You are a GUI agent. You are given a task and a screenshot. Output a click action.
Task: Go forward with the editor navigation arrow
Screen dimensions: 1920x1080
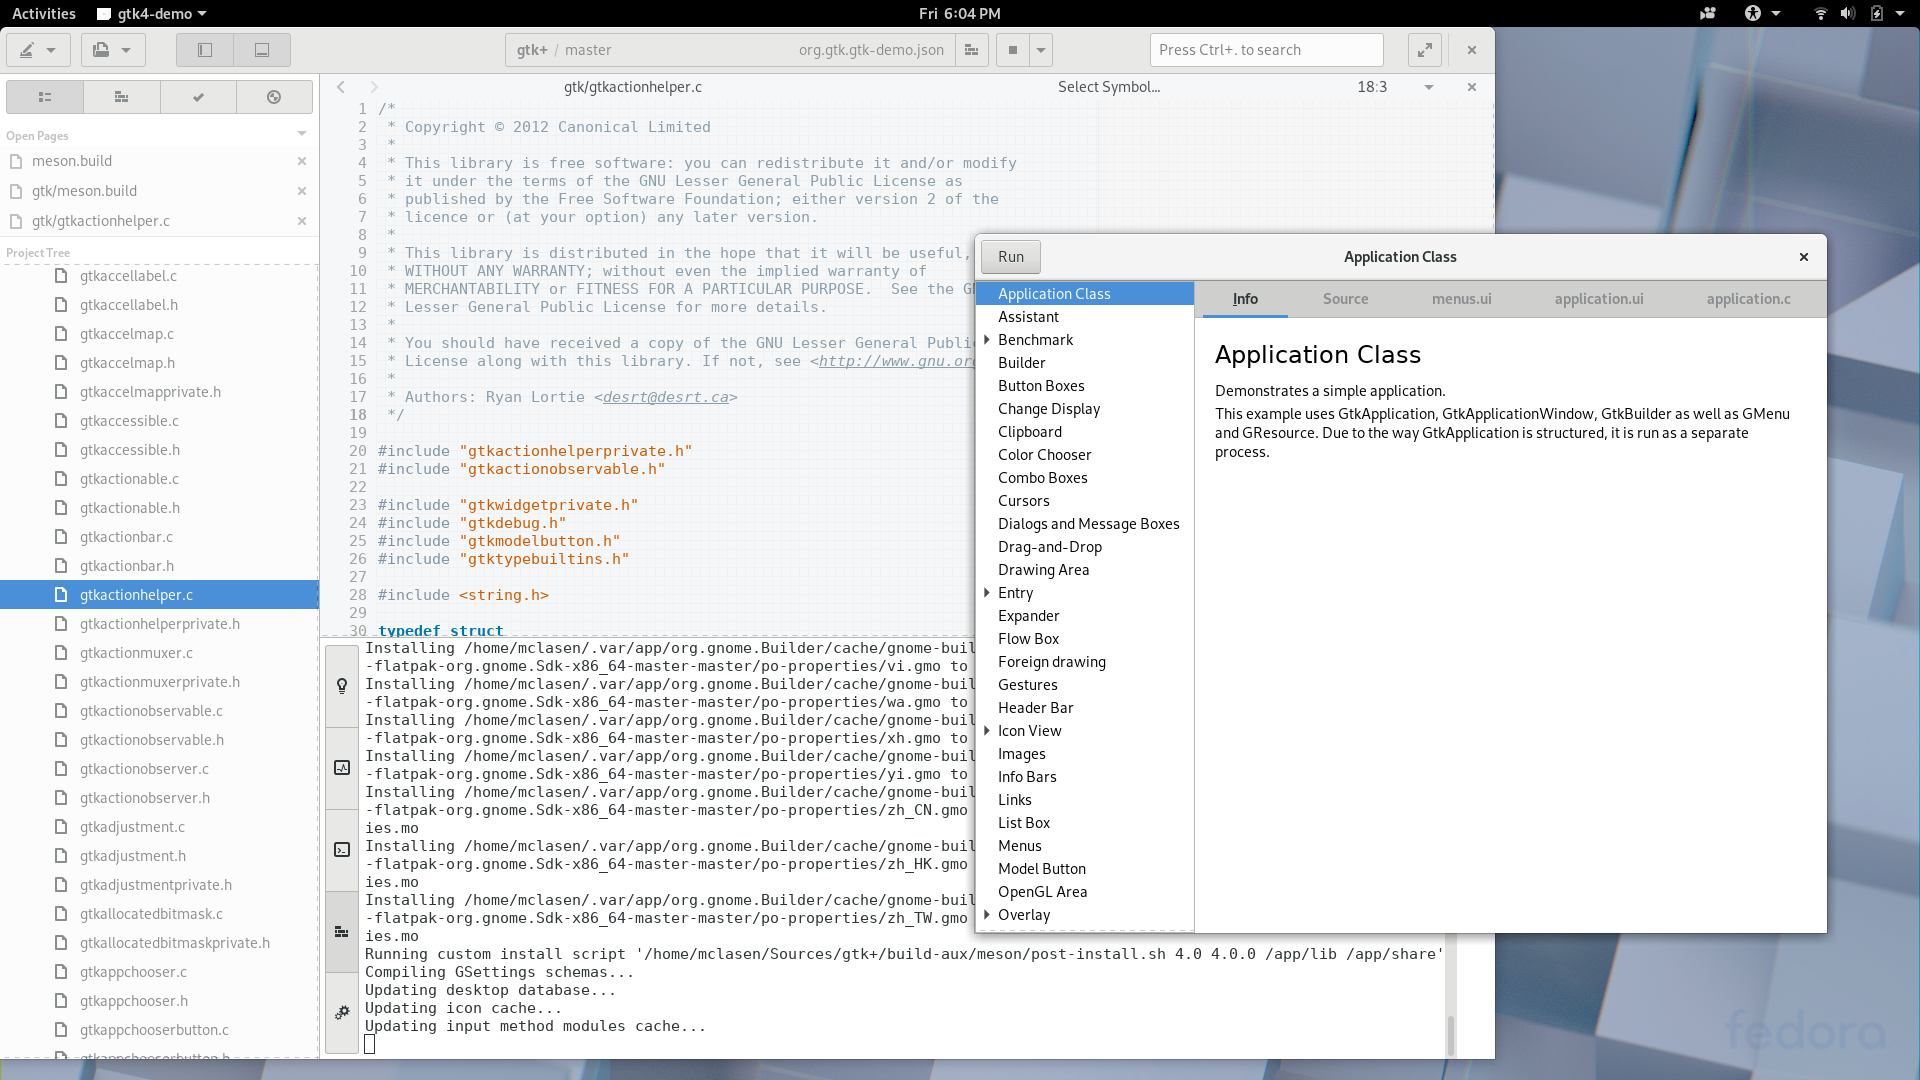tap(374, 87)
